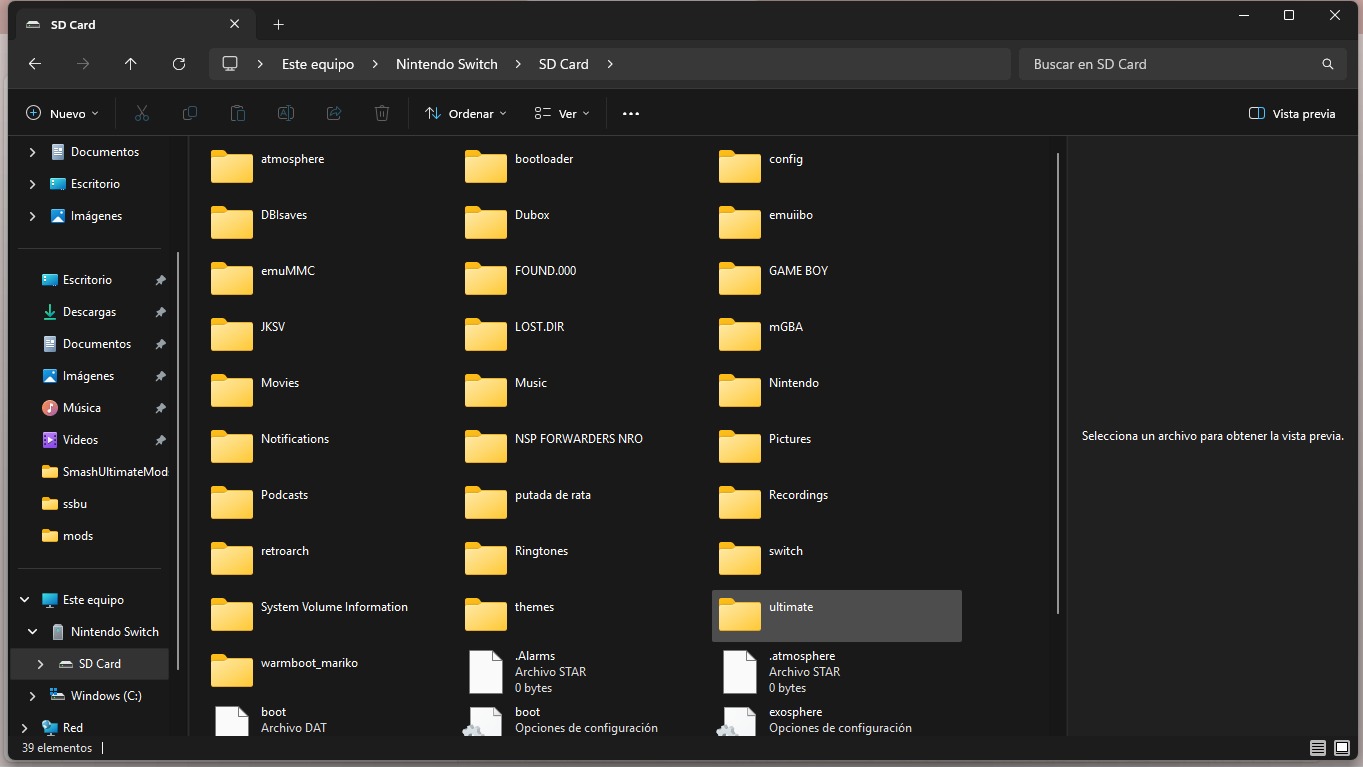Click the Up directory arrow
The height and width of the screenshot is (767, 1363).
[x=131, y=64]
